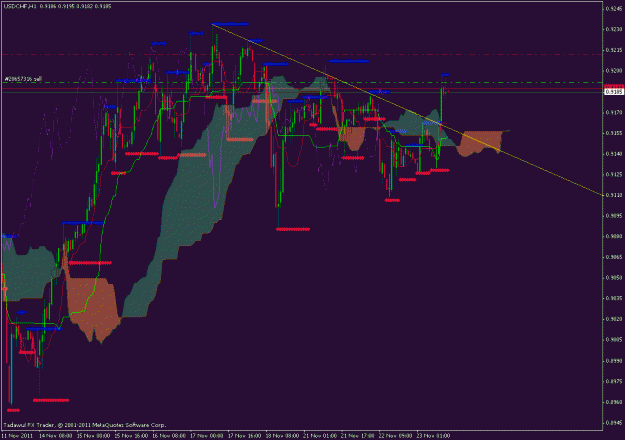Click the 0.9095 price axis label
This screenshot has width=625, height=440.
(614, 216)
